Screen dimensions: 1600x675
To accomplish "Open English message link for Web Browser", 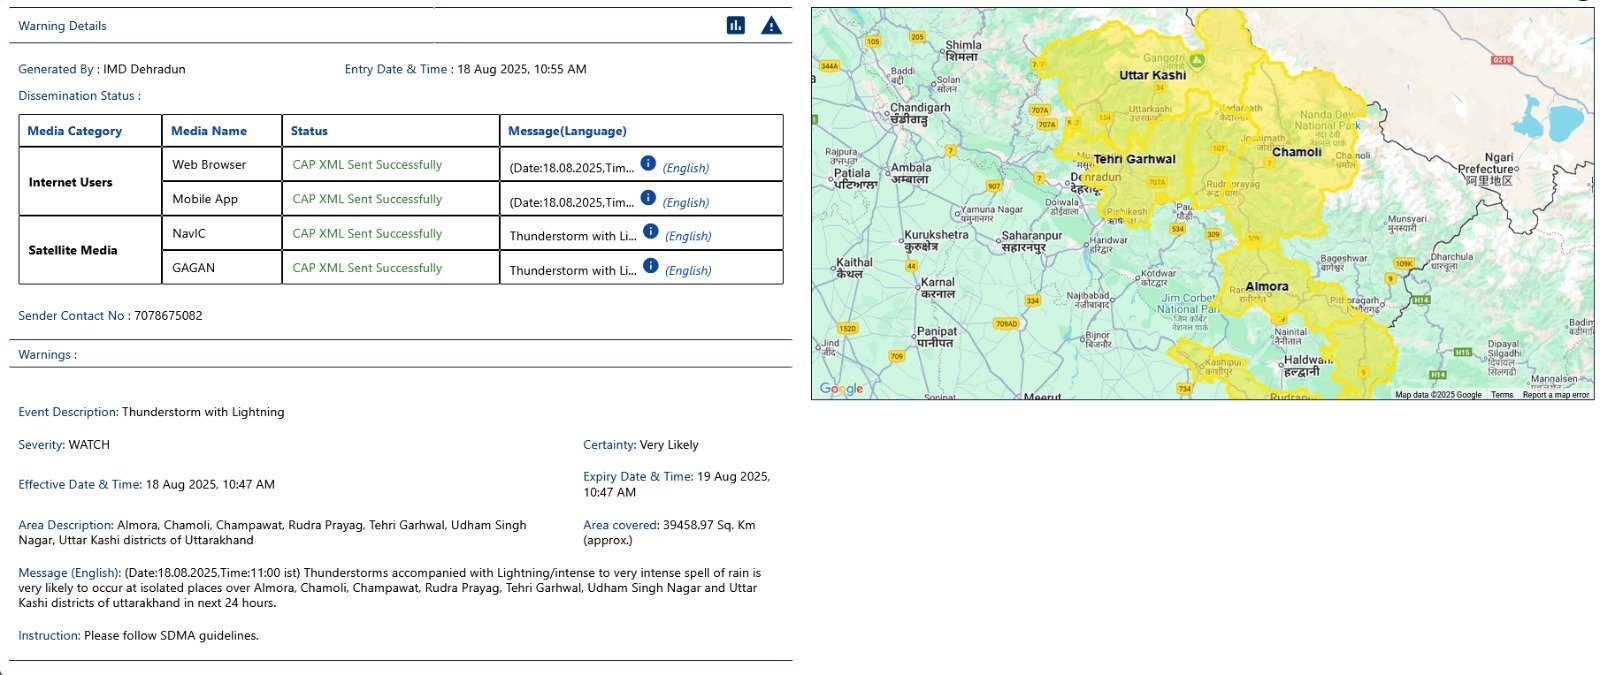I will (686, 168).
